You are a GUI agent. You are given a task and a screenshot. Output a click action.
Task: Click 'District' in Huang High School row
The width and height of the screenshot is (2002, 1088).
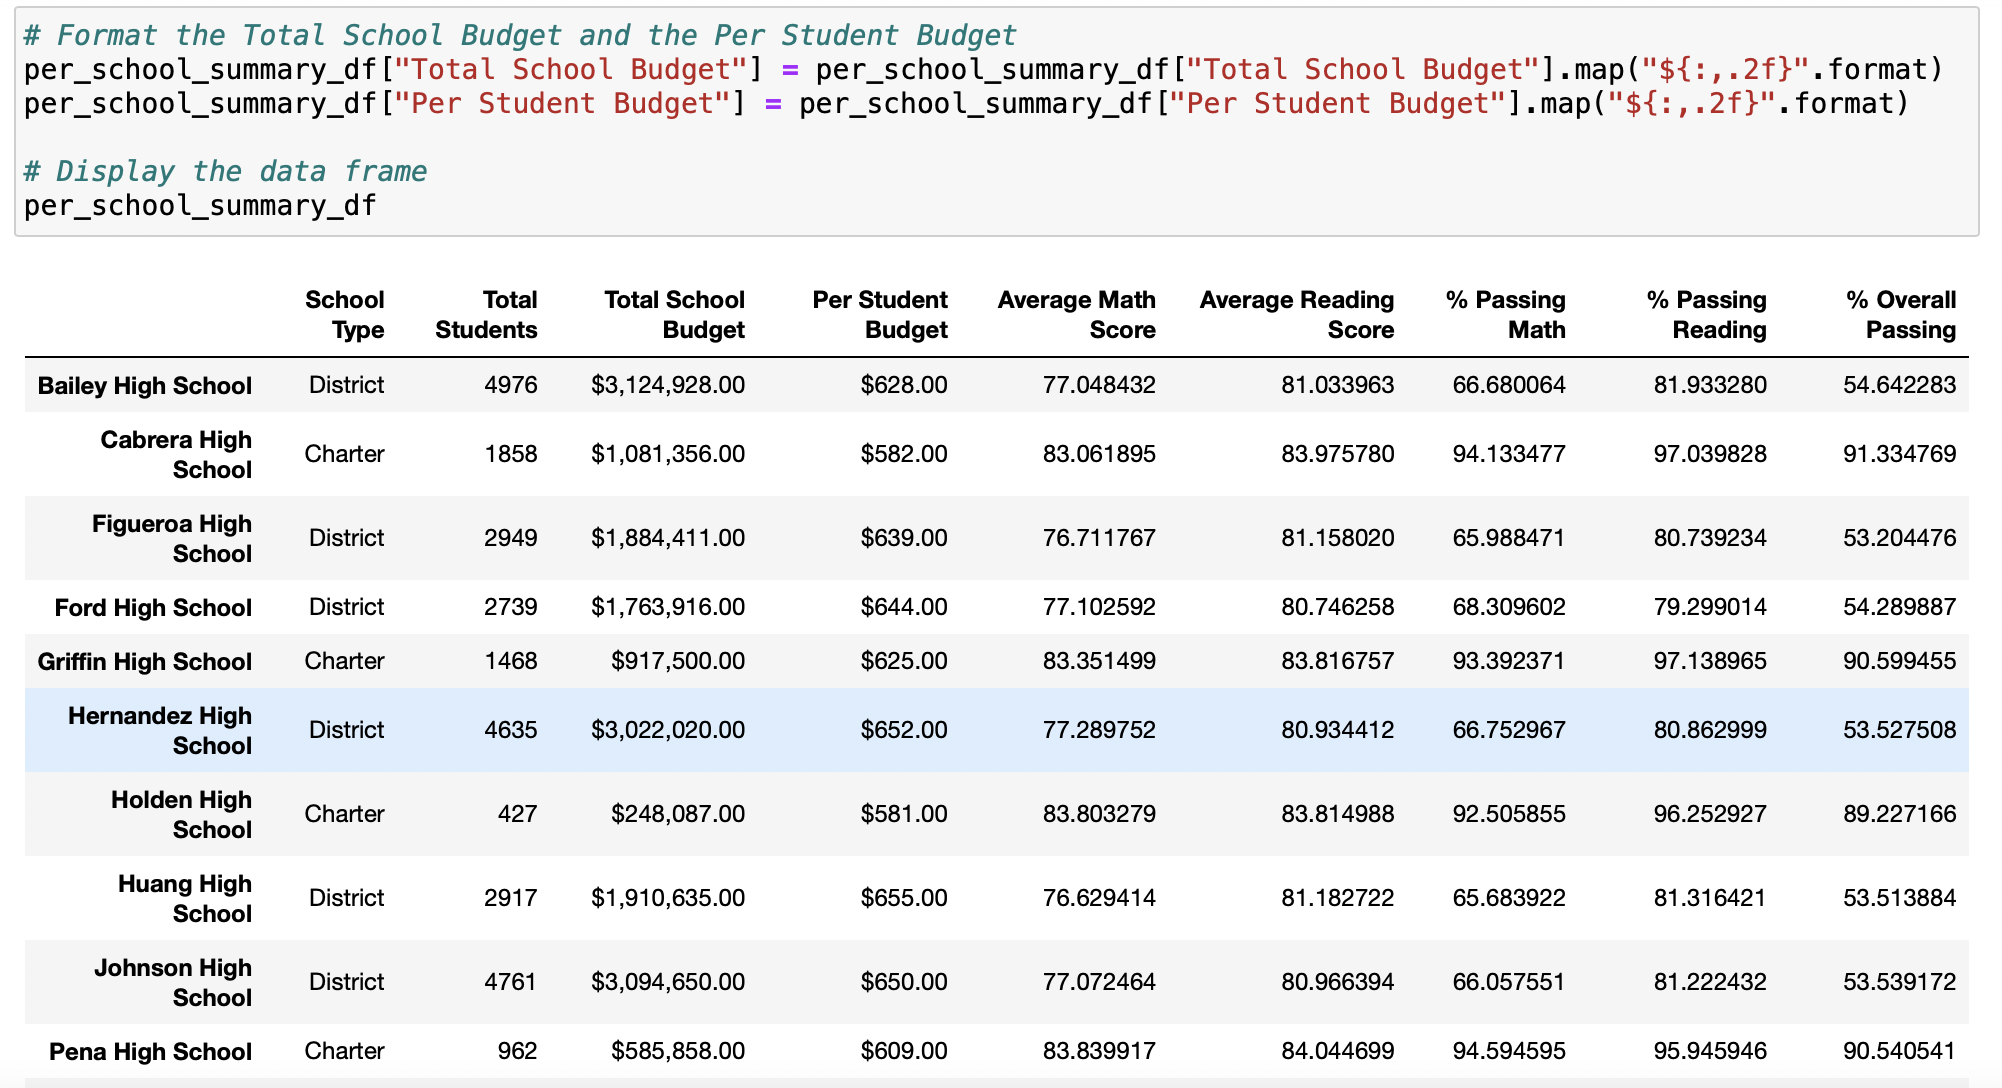[346, 898]
